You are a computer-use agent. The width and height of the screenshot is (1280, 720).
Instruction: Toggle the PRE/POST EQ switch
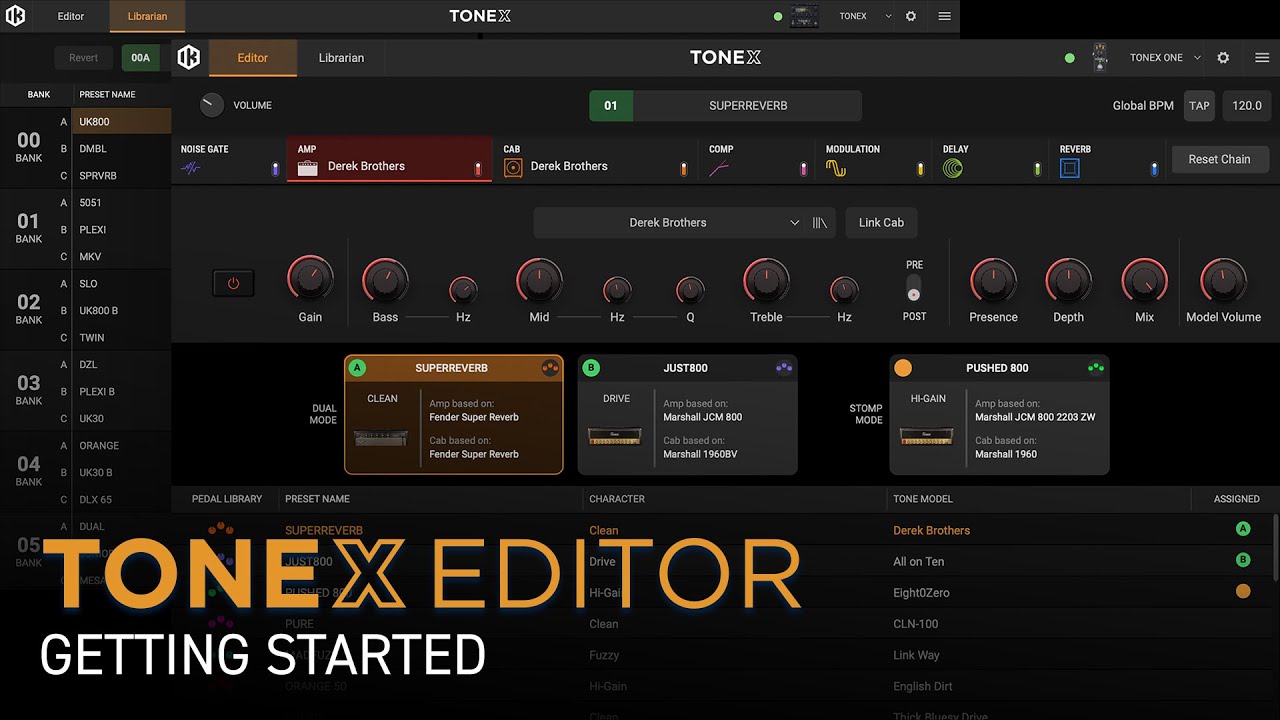(x=913, y=290)
